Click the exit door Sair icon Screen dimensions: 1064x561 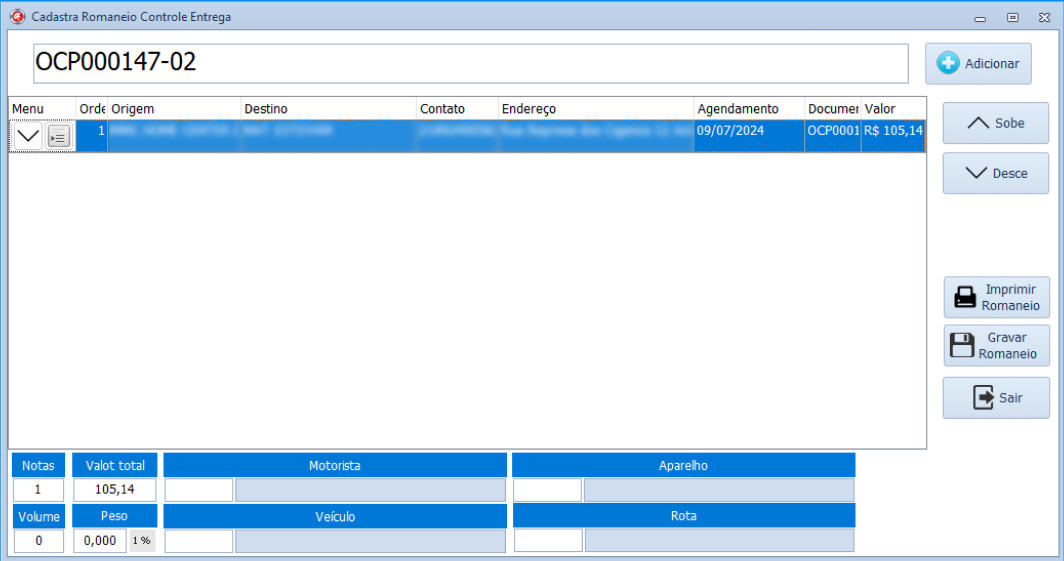pyautogui.click(x=983, y=398)
